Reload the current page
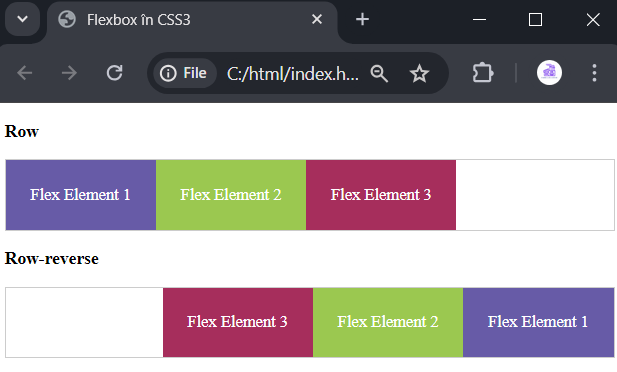This screenshot has width=617, height=372. 115,73
